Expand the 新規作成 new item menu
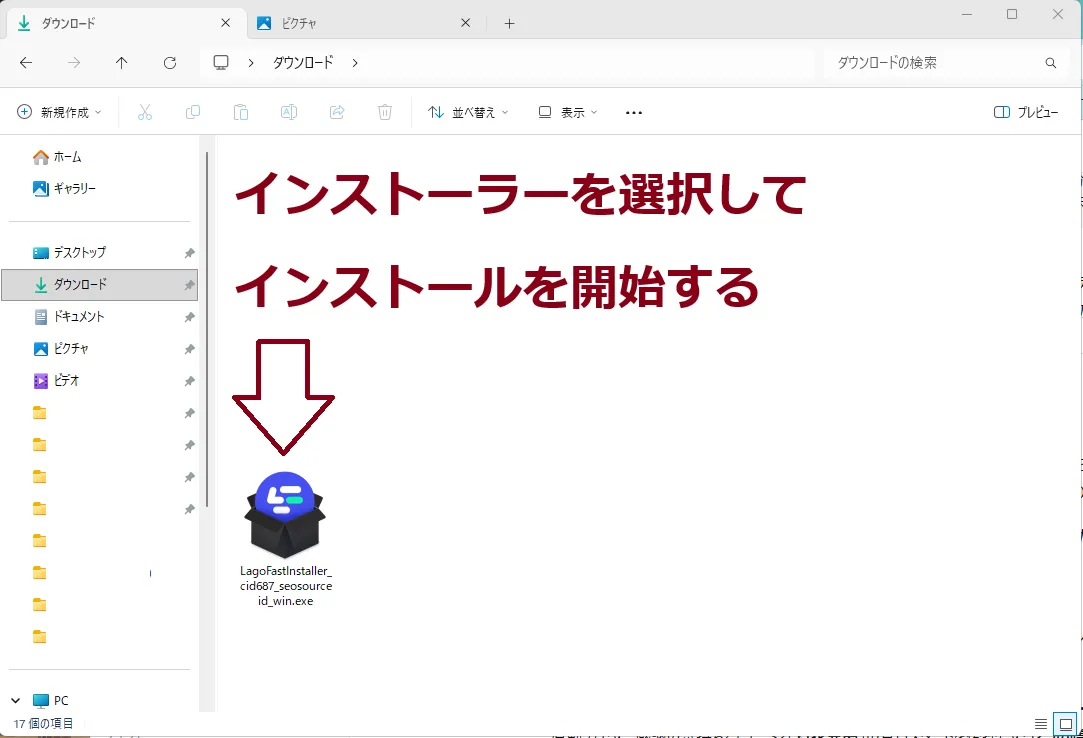Screen dimensions: 1083x738 (x=60, y=112)
